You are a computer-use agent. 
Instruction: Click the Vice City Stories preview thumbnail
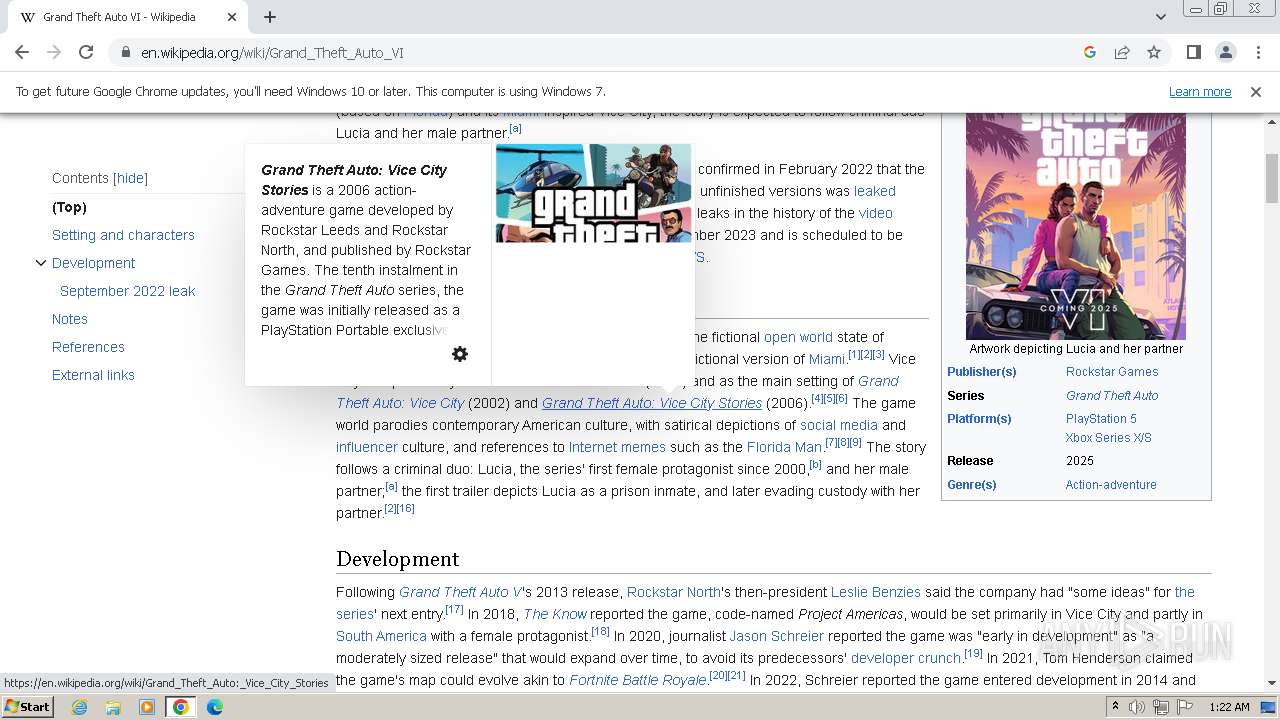coord(593,193)
